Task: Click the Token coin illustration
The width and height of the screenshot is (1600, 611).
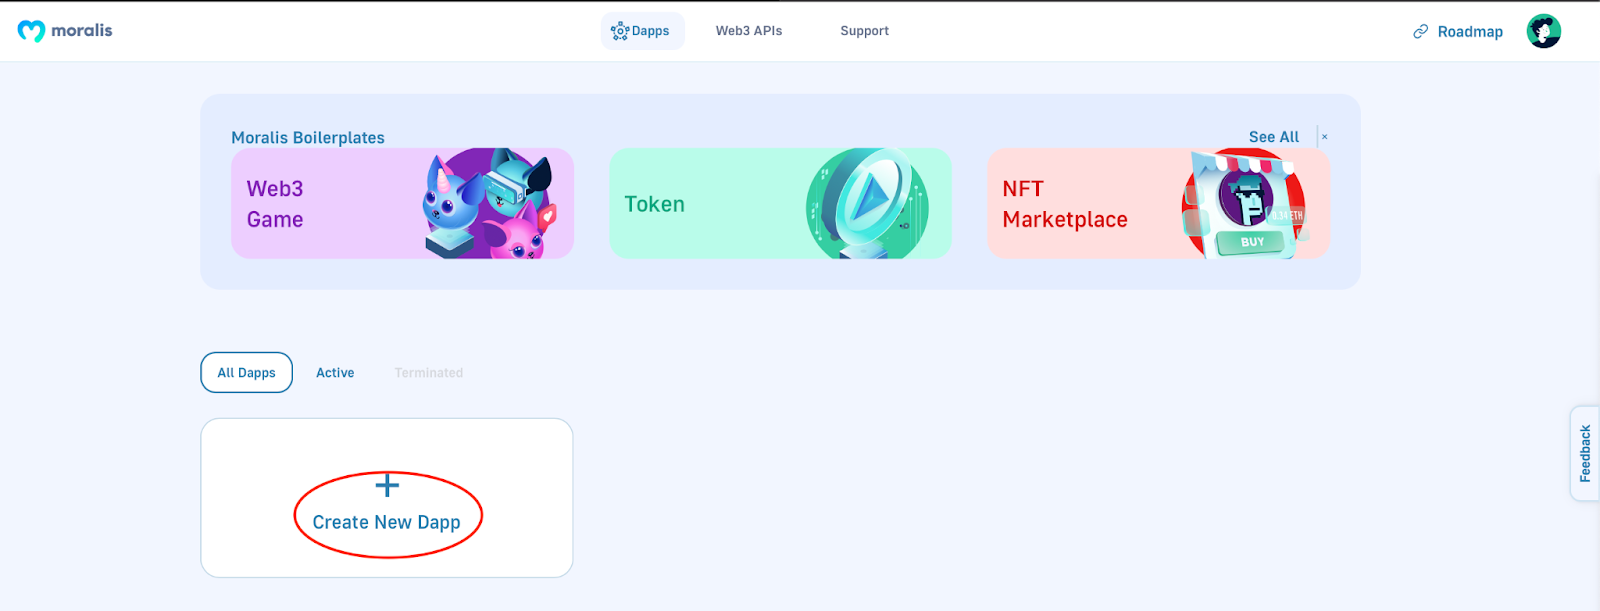Action: pyautogui.click(x=867, y=204)
